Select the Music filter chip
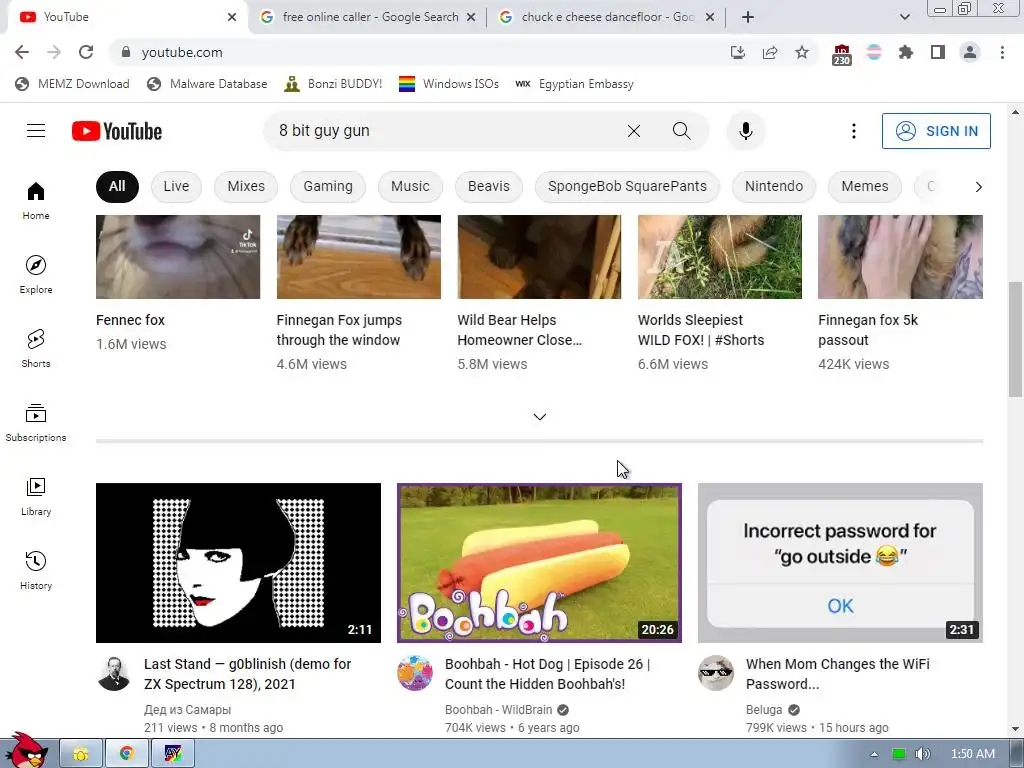The image size is (1024, 768). (410, 186)
